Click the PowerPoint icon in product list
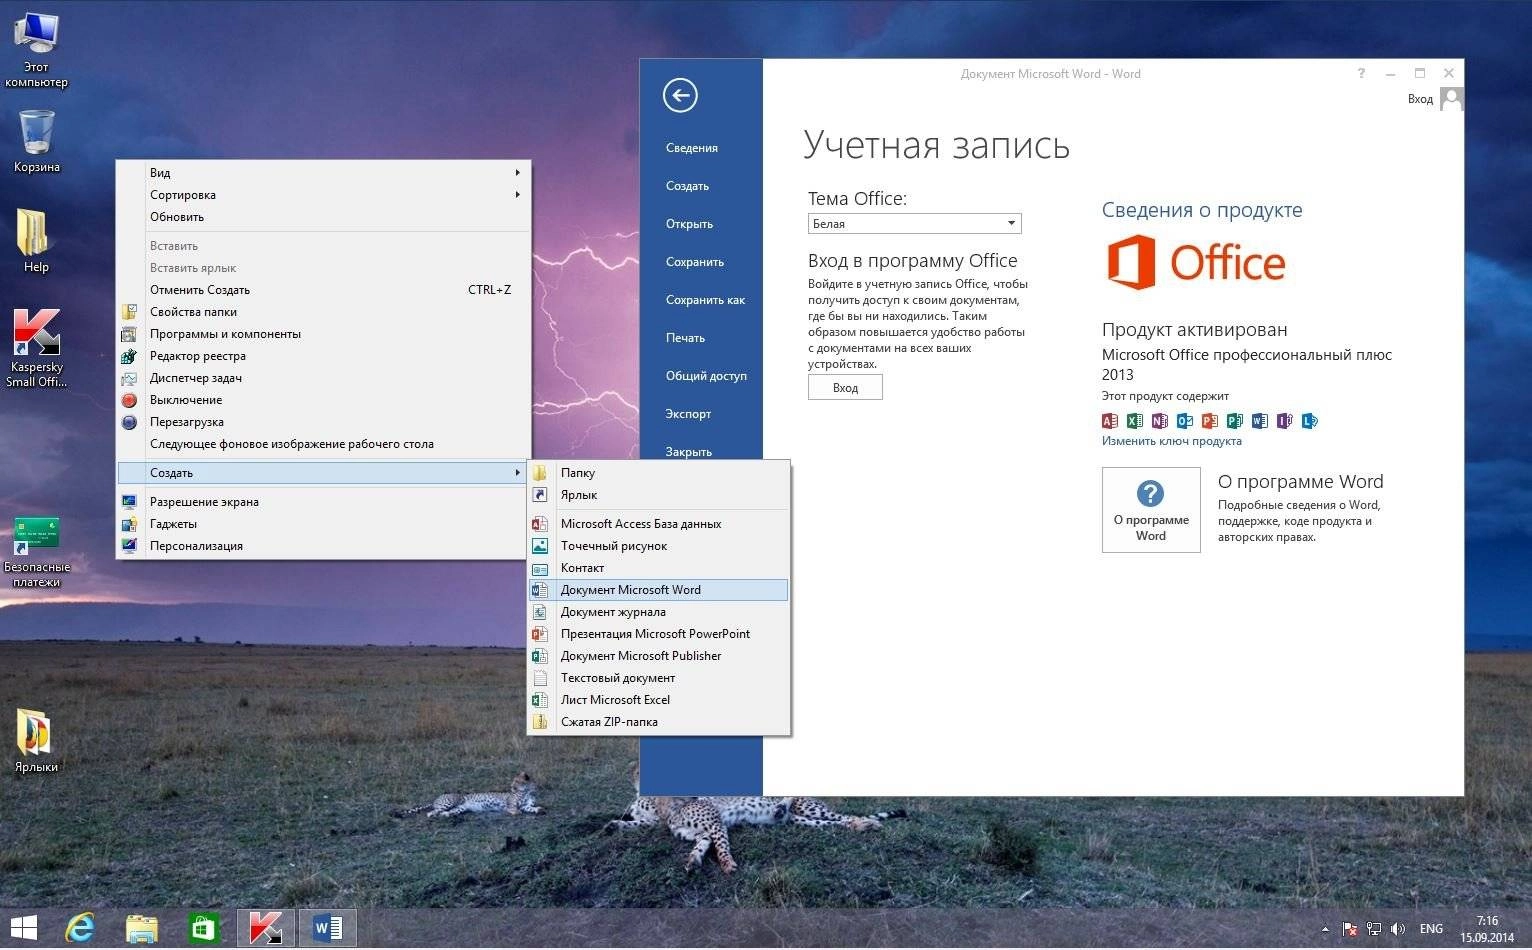The width and height of the screenshot is (1532, 950). [x=1209, y=421]
